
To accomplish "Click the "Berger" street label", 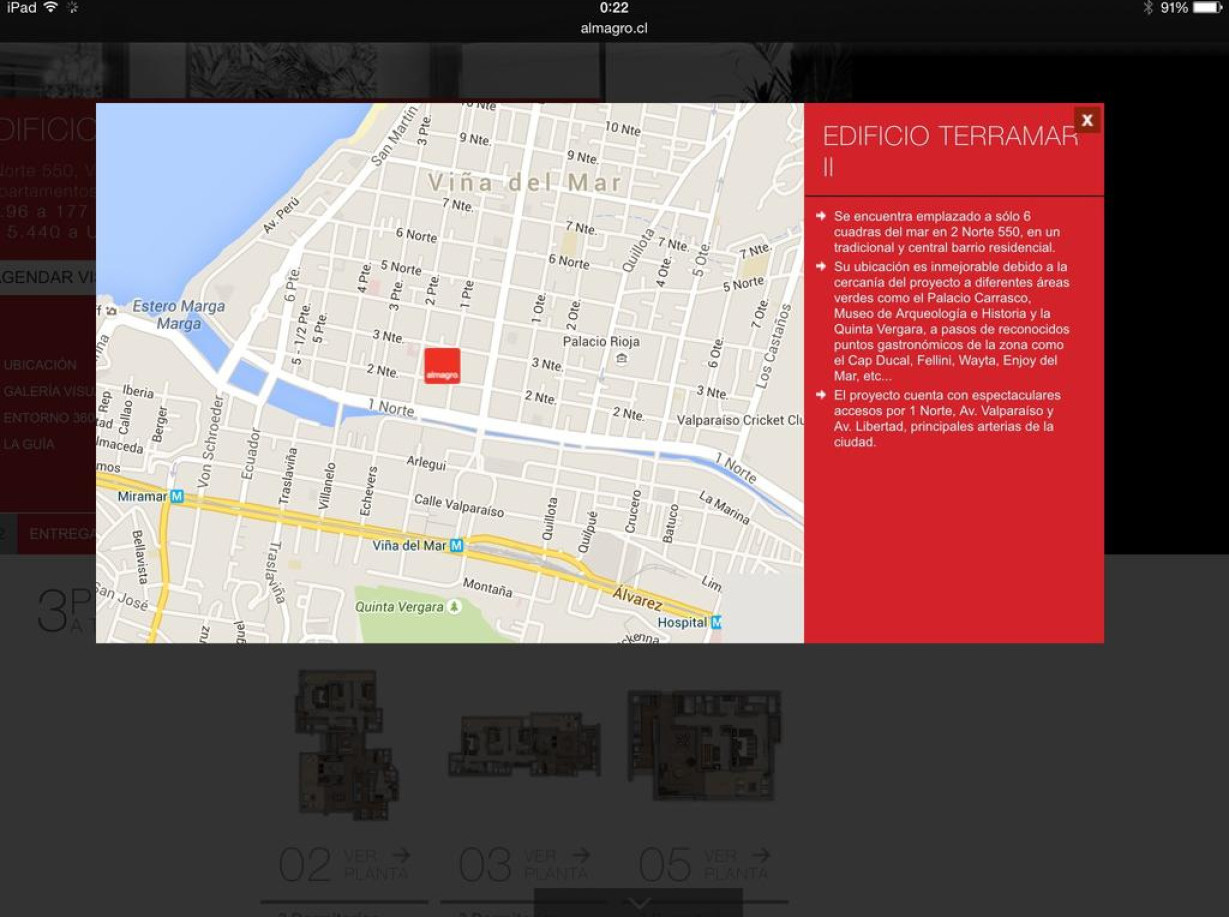I will [161, 424].
